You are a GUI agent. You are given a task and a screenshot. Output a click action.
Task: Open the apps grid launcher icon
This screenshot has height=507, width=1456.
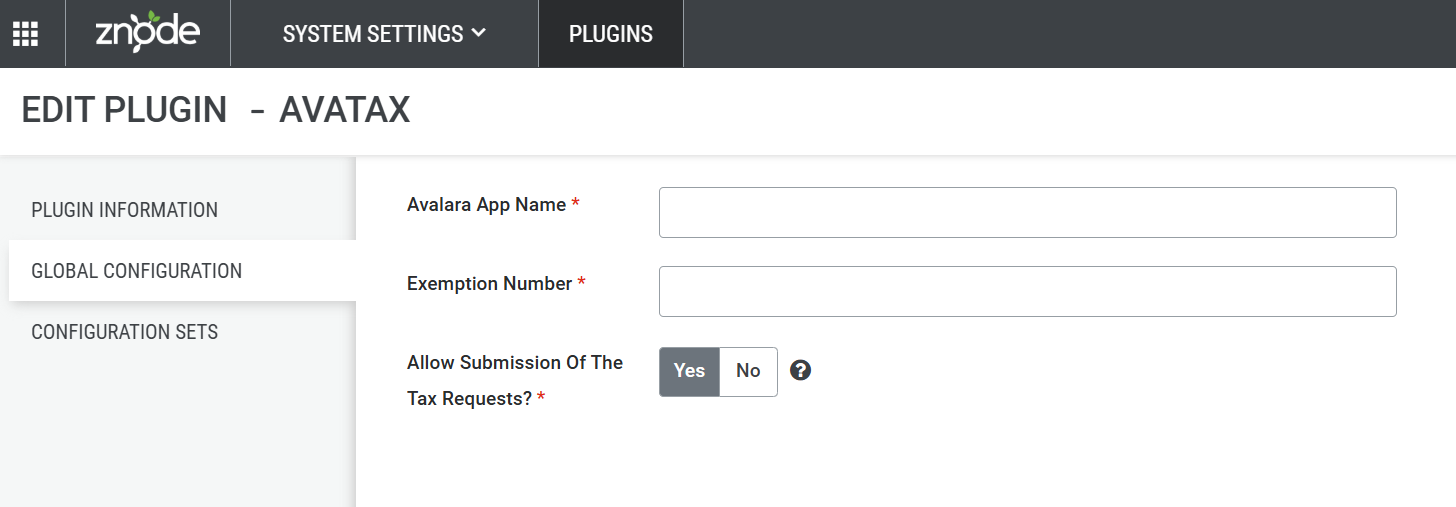tap(25, 34)
